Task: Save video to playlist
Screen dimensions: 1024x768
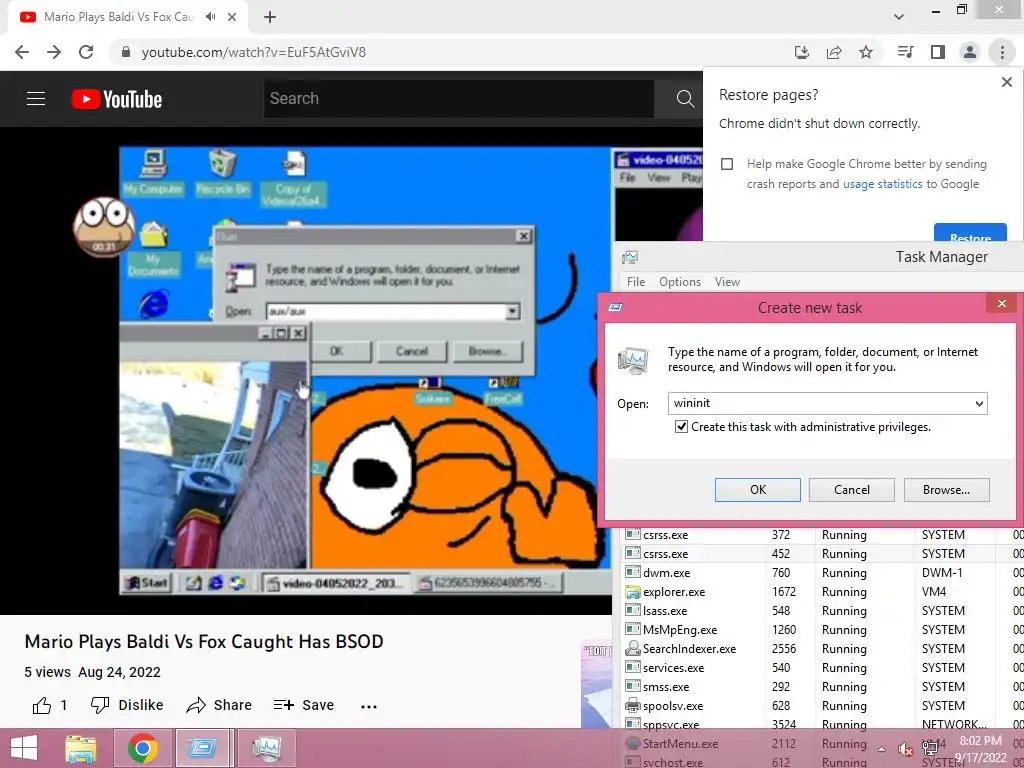Action: 304,705
